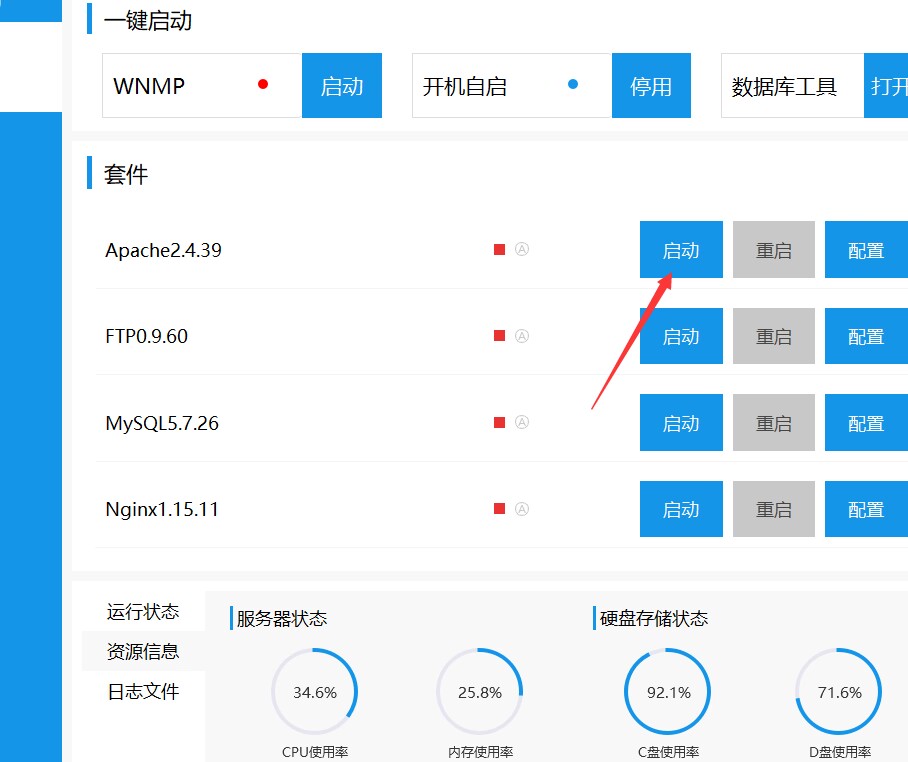Click the FTP0.9.60 service name
Screen dimensions: 908x762
(x=147, y=336)
